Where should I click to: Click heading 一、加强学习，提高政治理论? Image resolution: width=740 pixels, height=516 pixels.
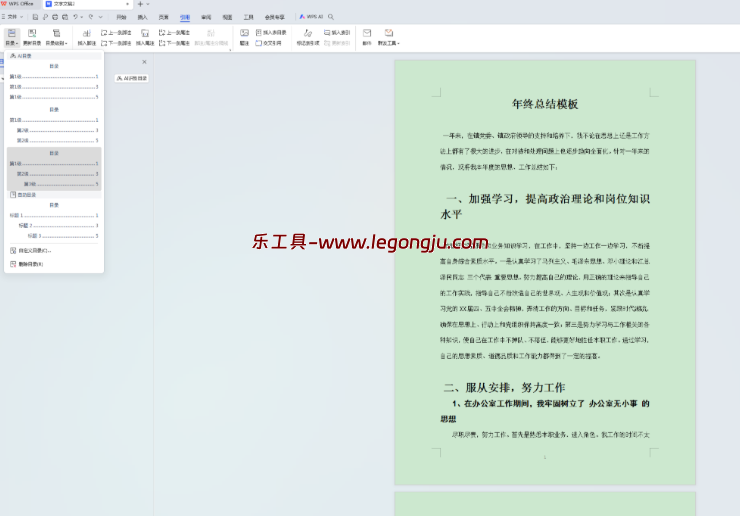pos(545,206)
